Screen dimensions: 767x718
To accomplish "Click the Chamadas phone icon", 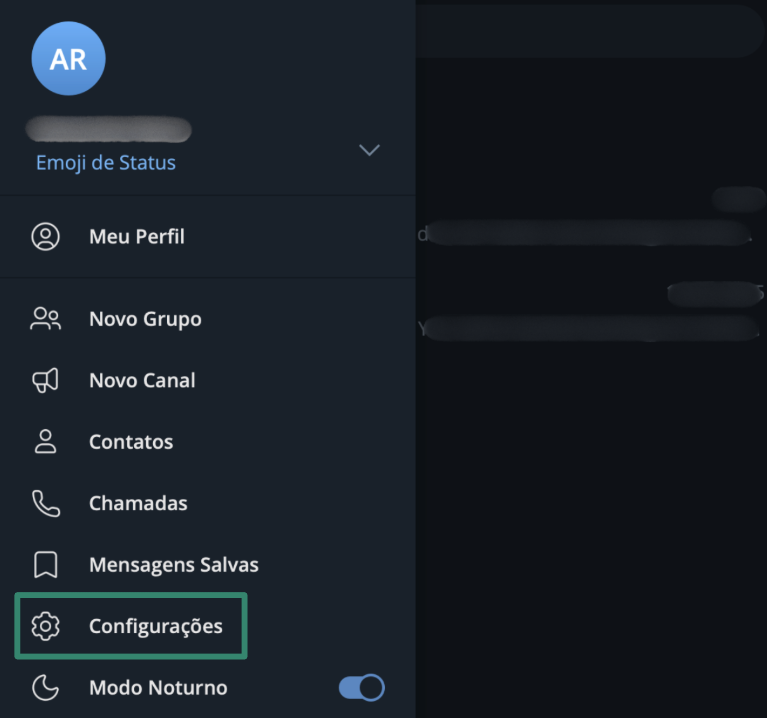I will point(46,503).
